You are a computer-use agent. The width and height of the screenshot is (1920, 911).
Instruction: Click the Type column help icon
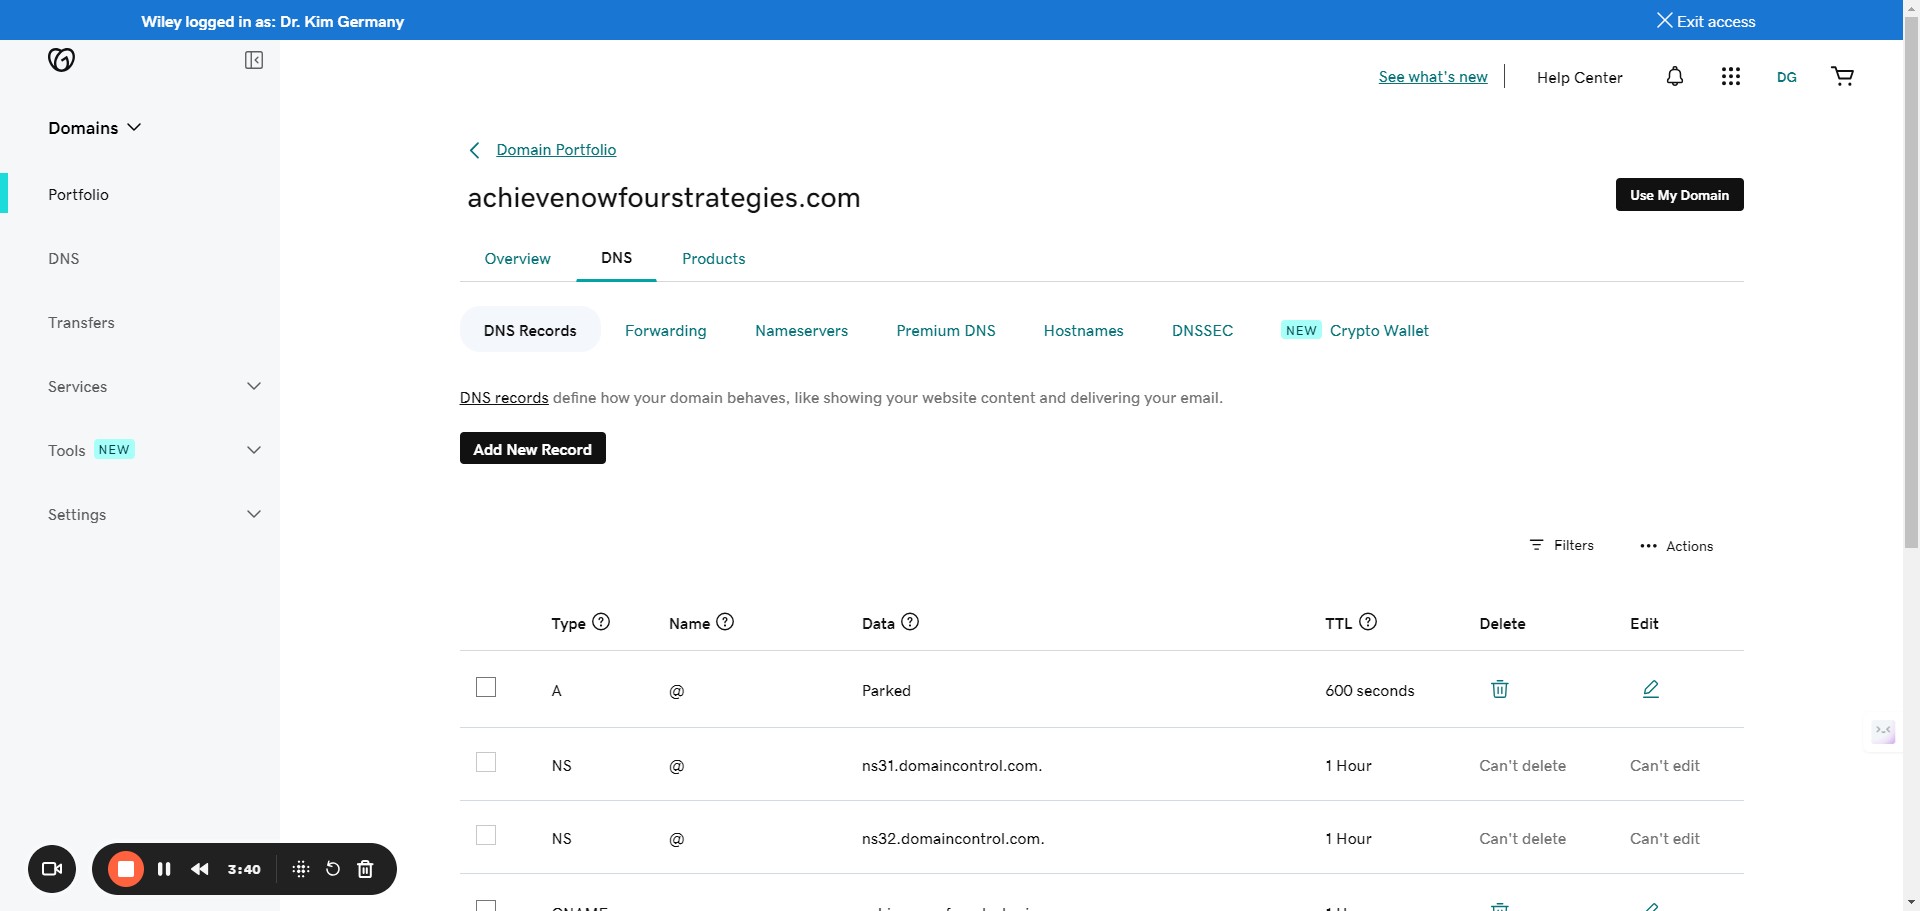601,622
